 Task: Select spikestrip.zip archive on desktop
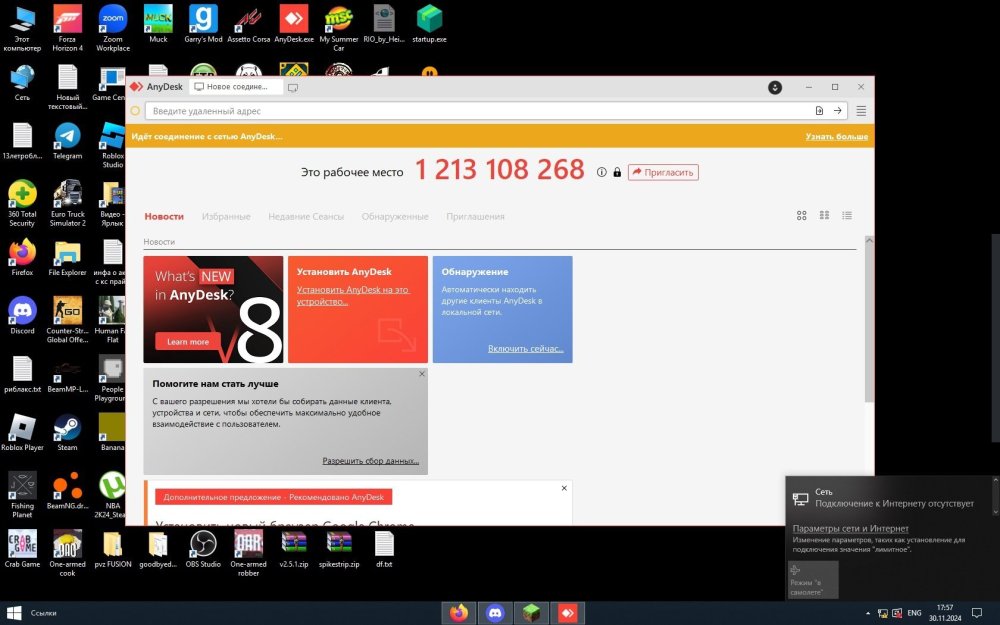click(x=339, y=549)
